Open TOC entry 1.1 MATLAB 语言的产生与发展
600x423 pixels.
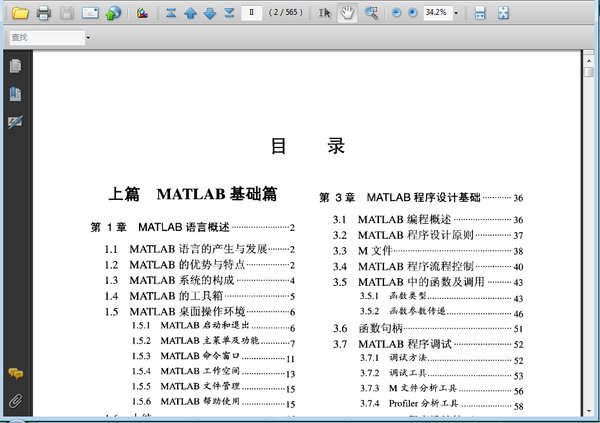click(199, 249)
